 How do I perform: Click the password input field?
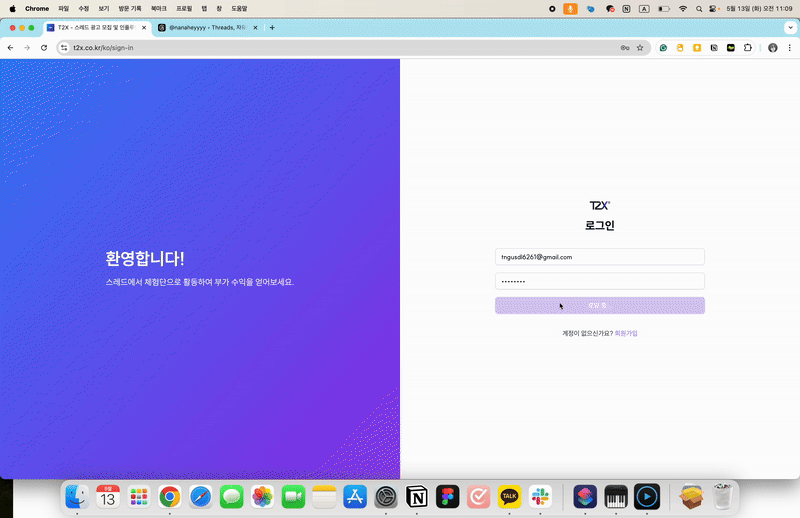(x=599, y=281)
